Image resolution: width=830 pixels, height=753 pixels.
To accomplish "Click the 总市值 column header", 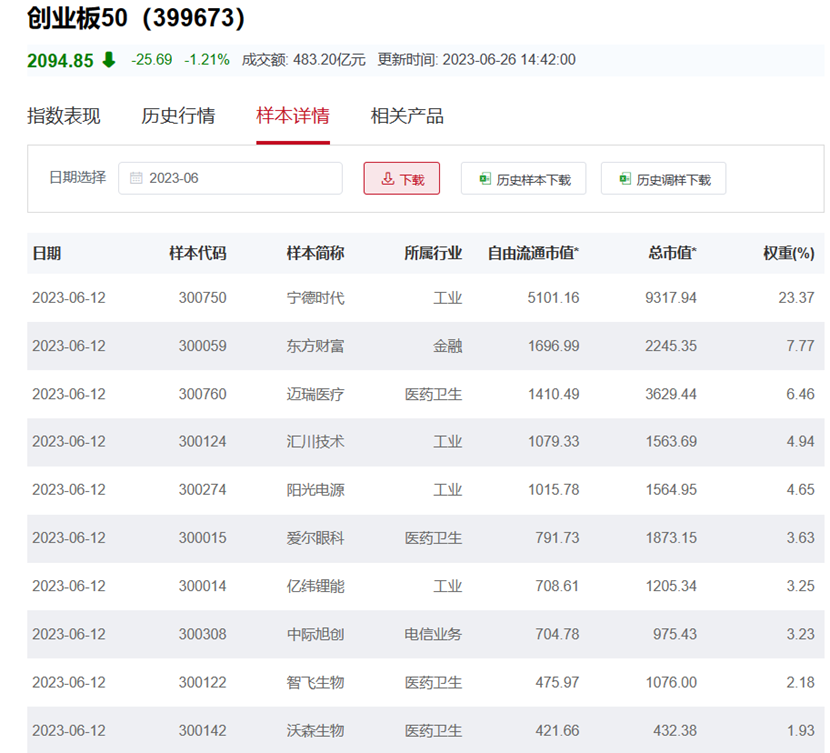I will pos(672,253).
